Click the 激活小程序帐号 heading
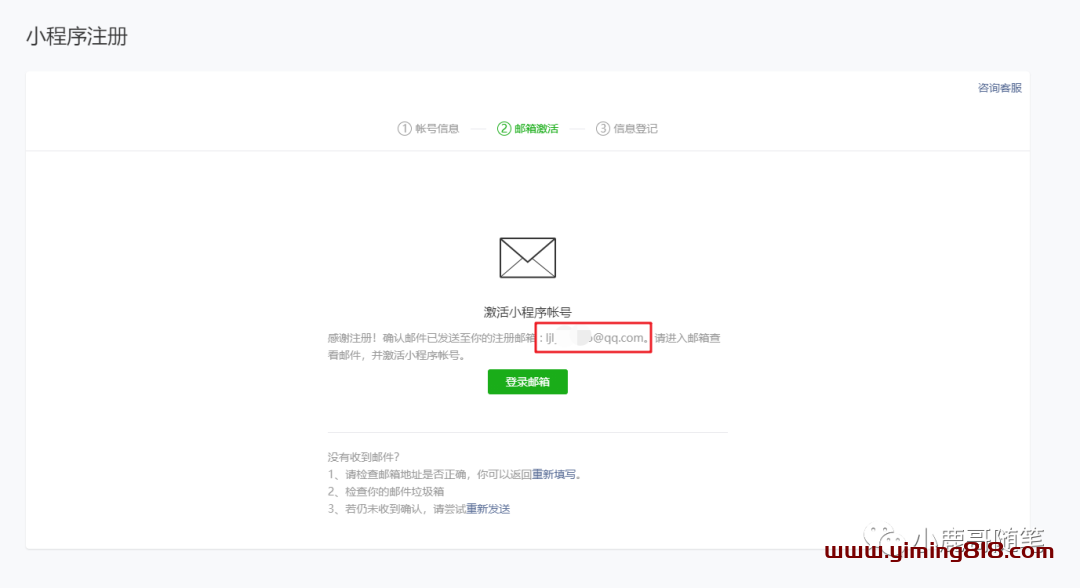This screenshot has width=1080, height=588. 527,313
